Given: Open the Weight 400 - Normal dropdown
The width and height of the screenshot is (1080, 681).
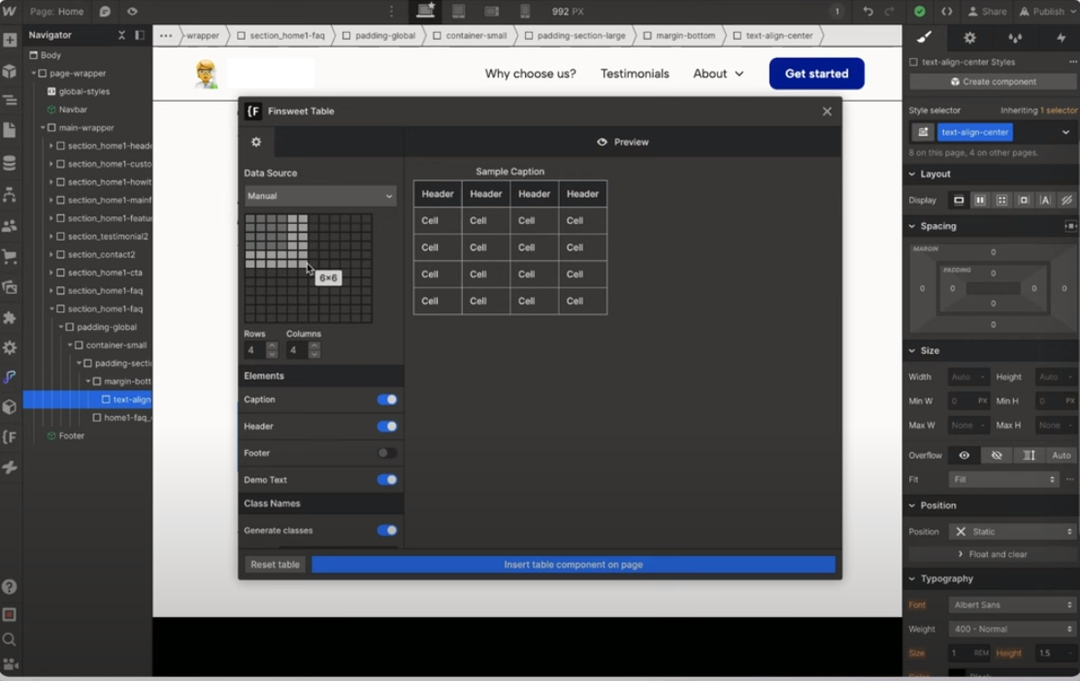Looking at the screenshot, I should pyautogui.click(x=1012, y=629).
